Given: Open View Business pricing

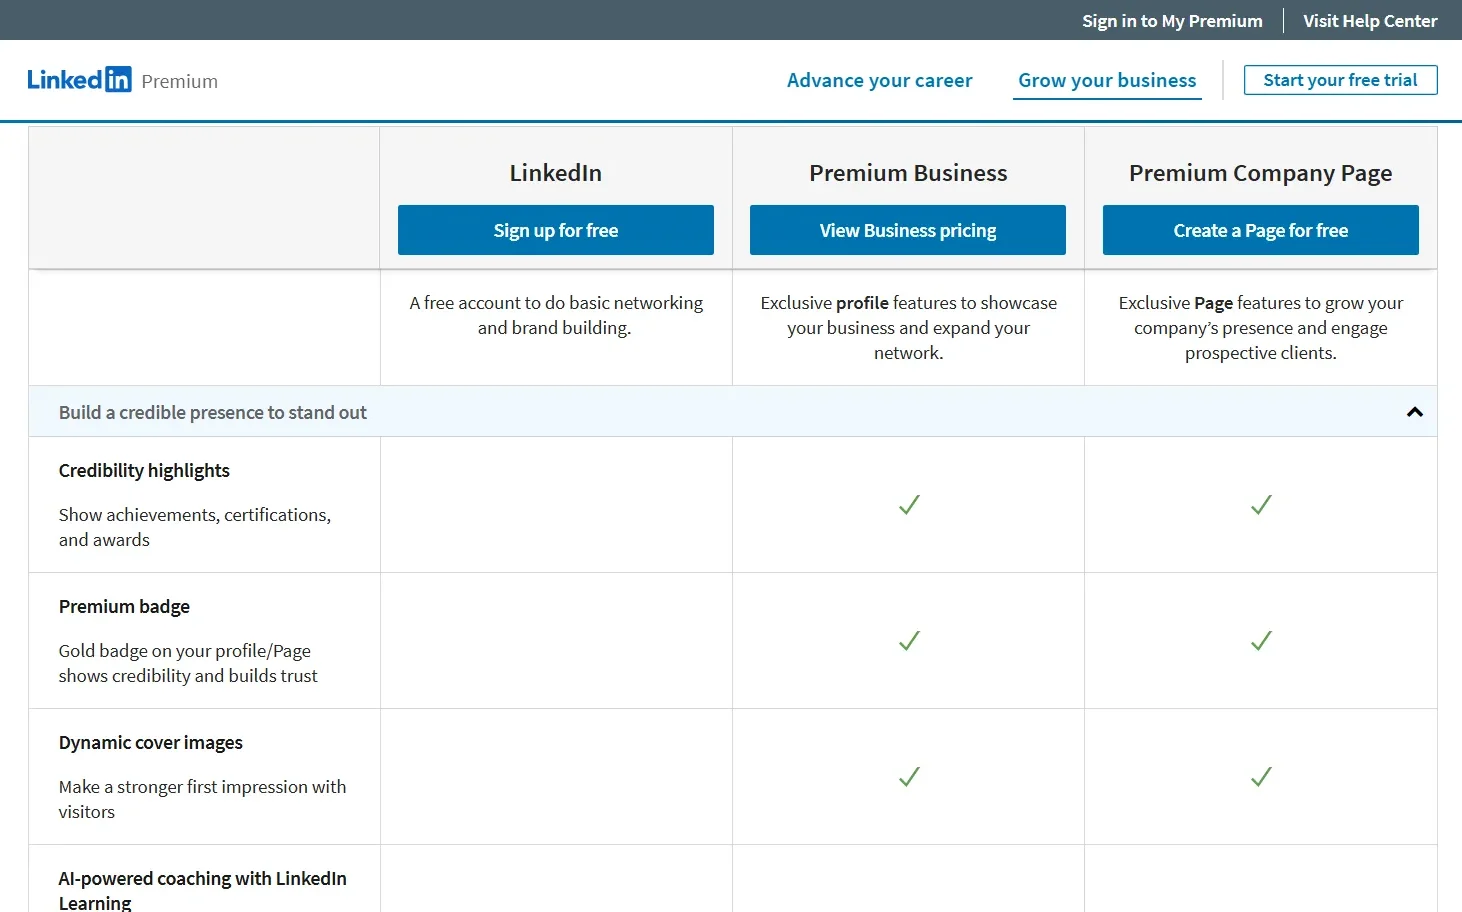Looking at the screenshot, I should tap(907, 230).
